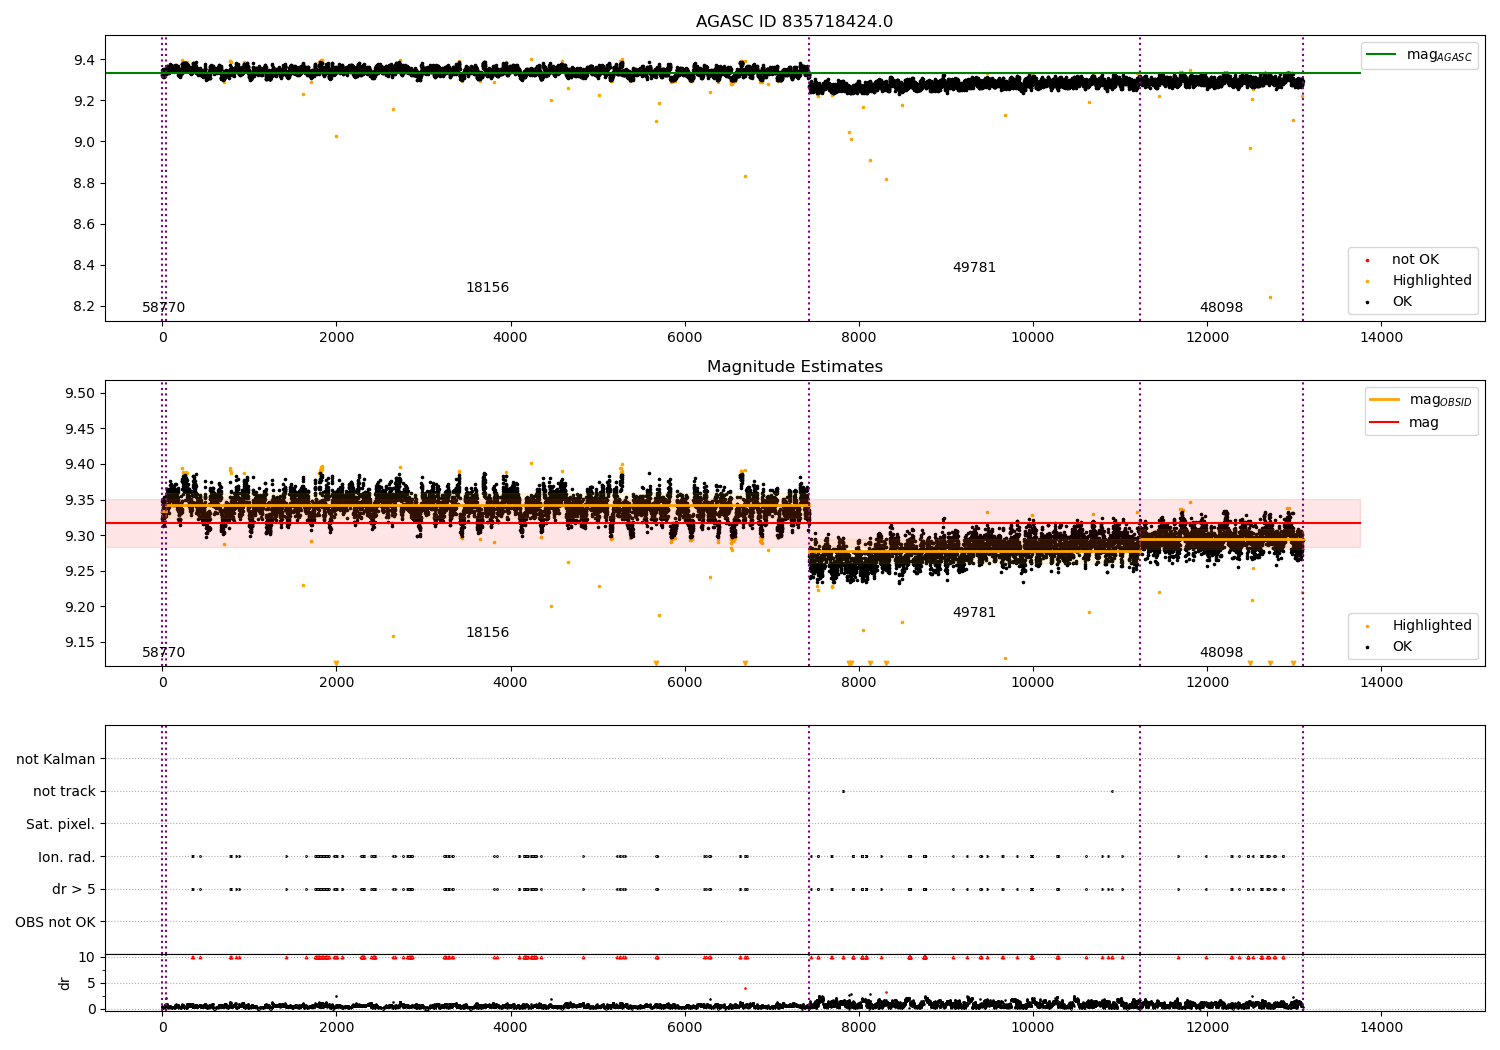Viewport: 1500px width, 1050px height.
Task: Click 'Highlighted' legend entry in middle plot
Action: tap(1431, 626)
